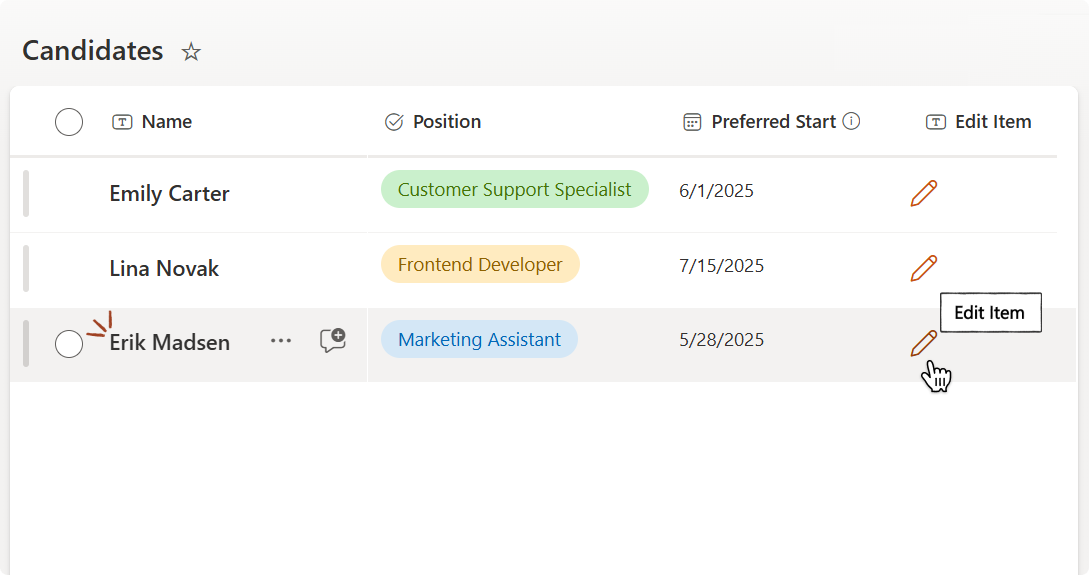1089x575 pixels.
Task: Open more actions ellipsis for Erik Madsen
Action: [281, 341]
